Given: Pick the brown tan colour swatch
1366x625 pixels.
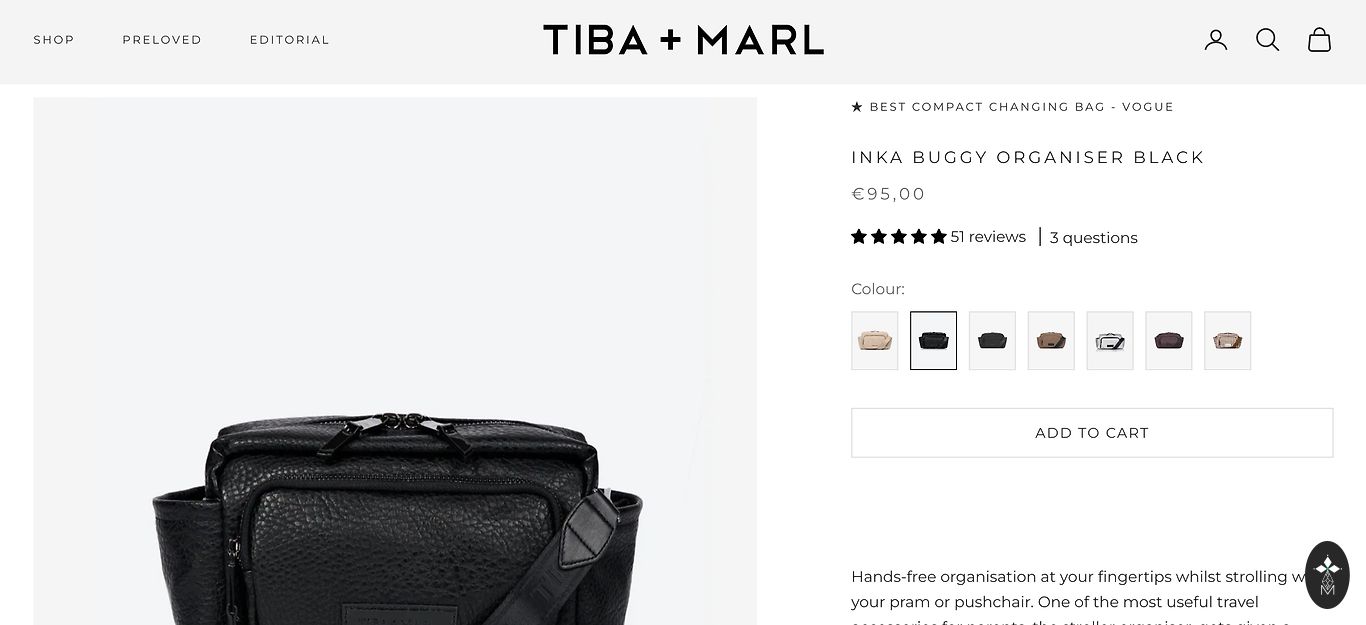Looking at the screenshot, I should (1052, 341).
